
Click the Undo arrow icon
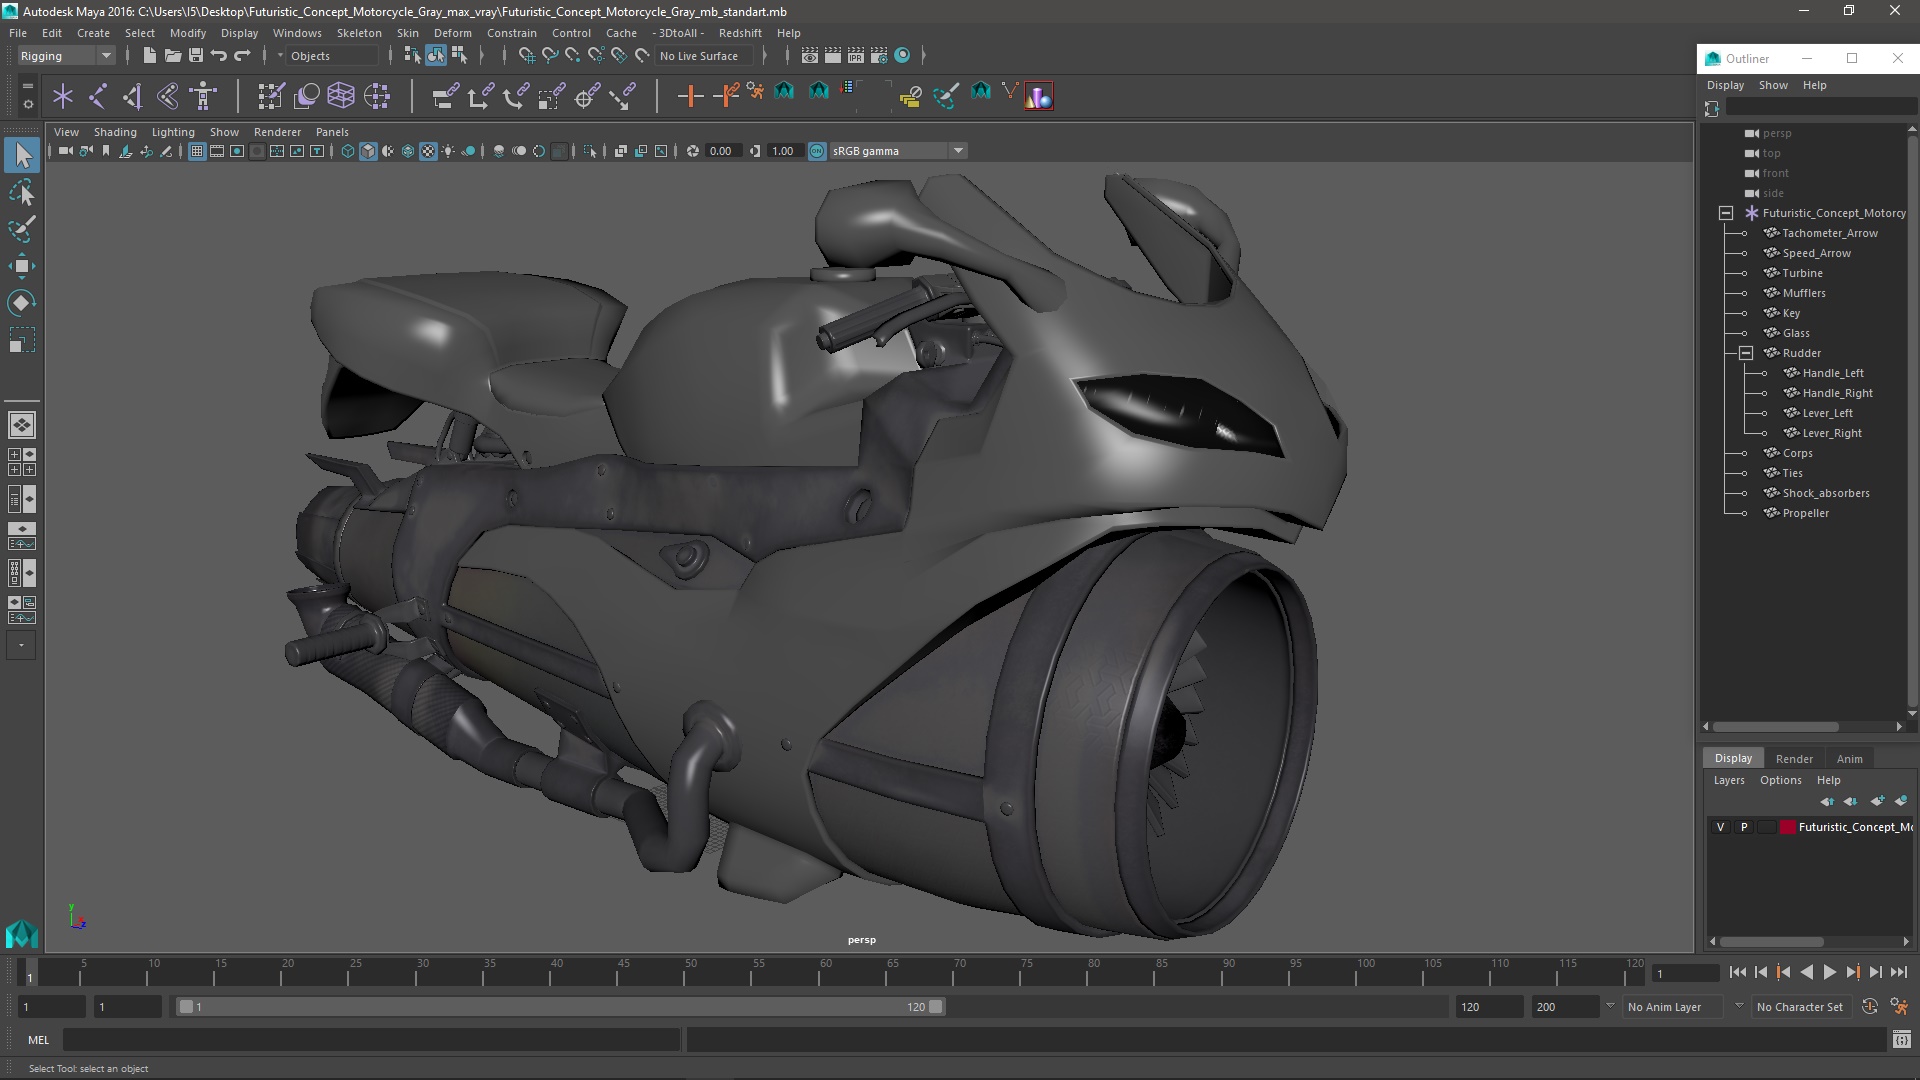coord(219,56)
